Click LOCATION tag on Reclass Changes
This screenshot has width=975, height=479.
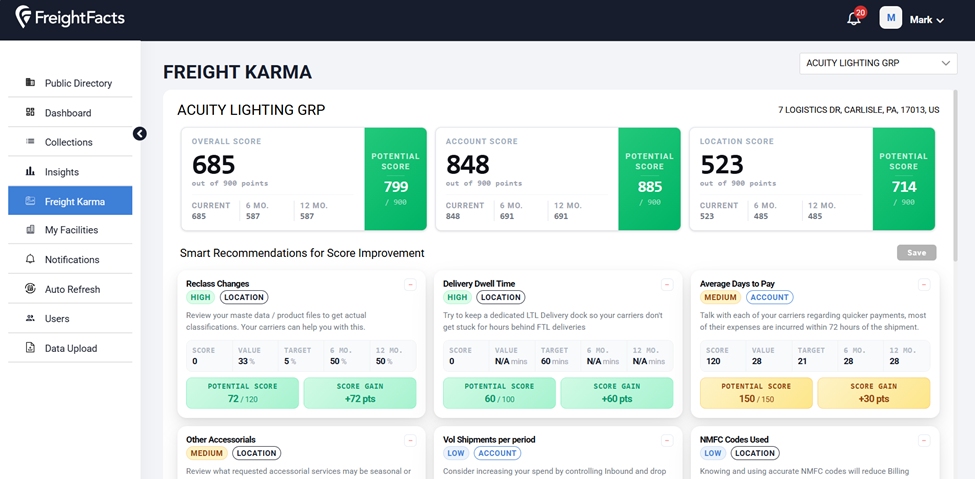(244, 297)
